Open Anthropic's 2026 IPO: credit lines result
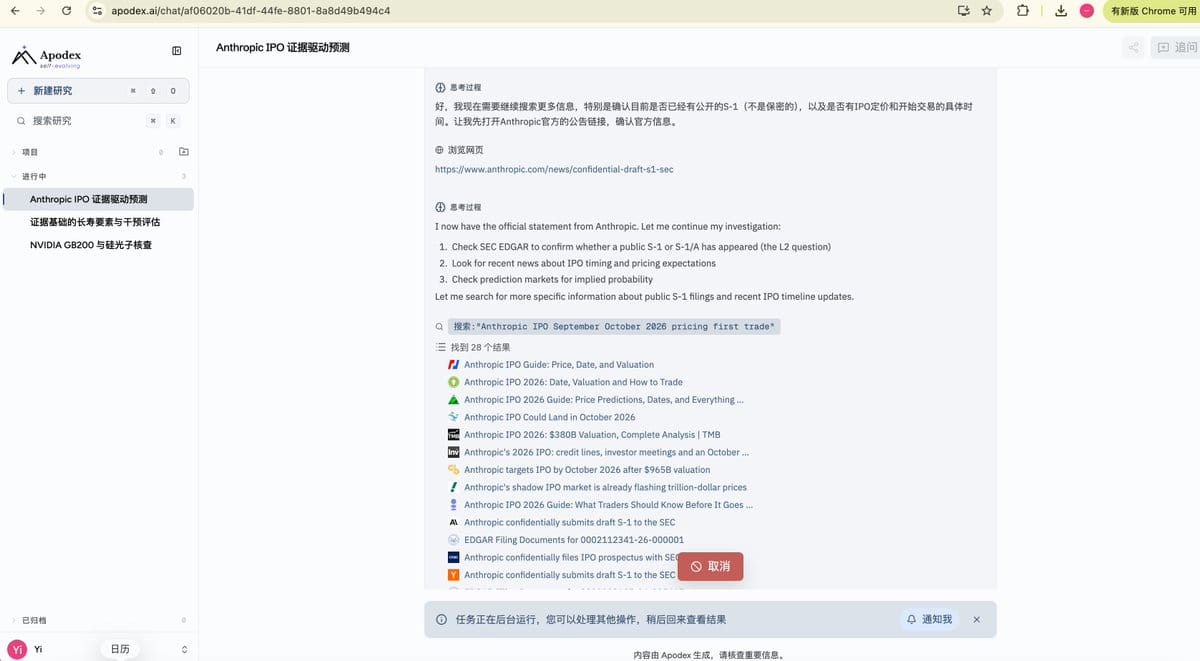Viewport: 1200px width, 661px height. click(606, 452)
